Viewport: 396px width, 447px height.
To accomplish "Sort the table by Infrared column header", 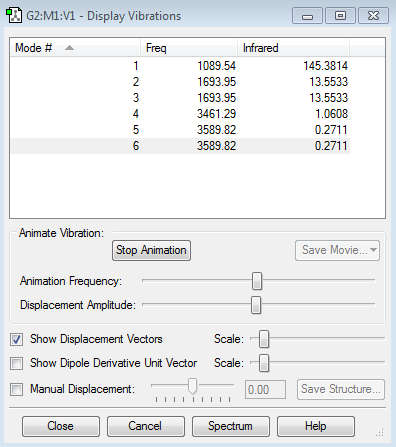I will tap(293, 48).
